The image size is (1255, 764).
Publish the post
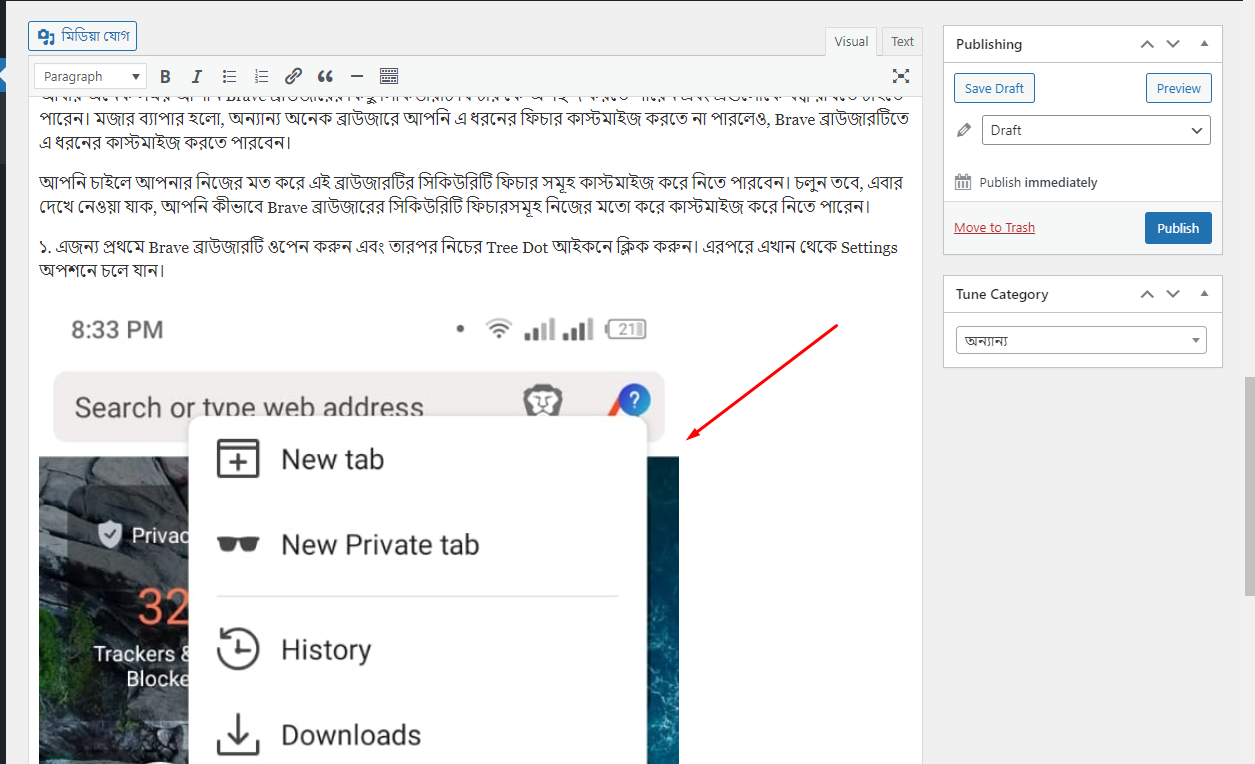point(1178,227)
